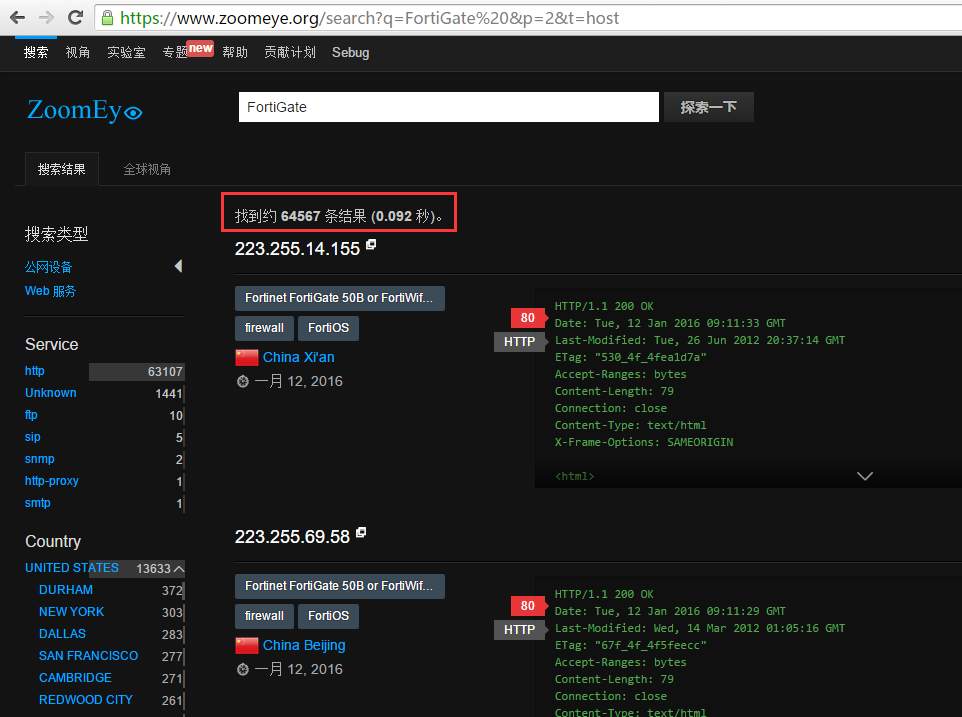Filter results by SAN FRANCISCO
Viewport: 962px width, 717px height.
click(88, 655)
